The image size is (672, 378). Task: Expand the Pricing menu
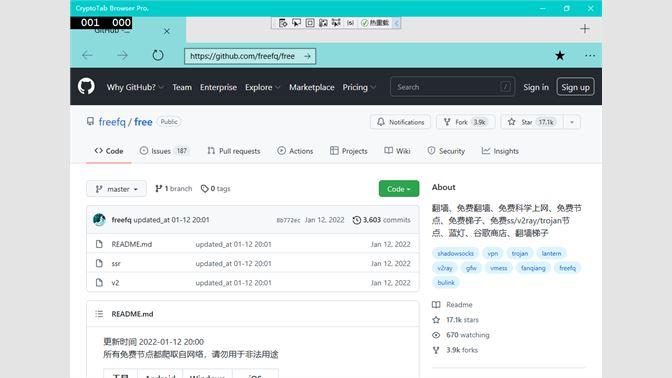pos(359,87)
